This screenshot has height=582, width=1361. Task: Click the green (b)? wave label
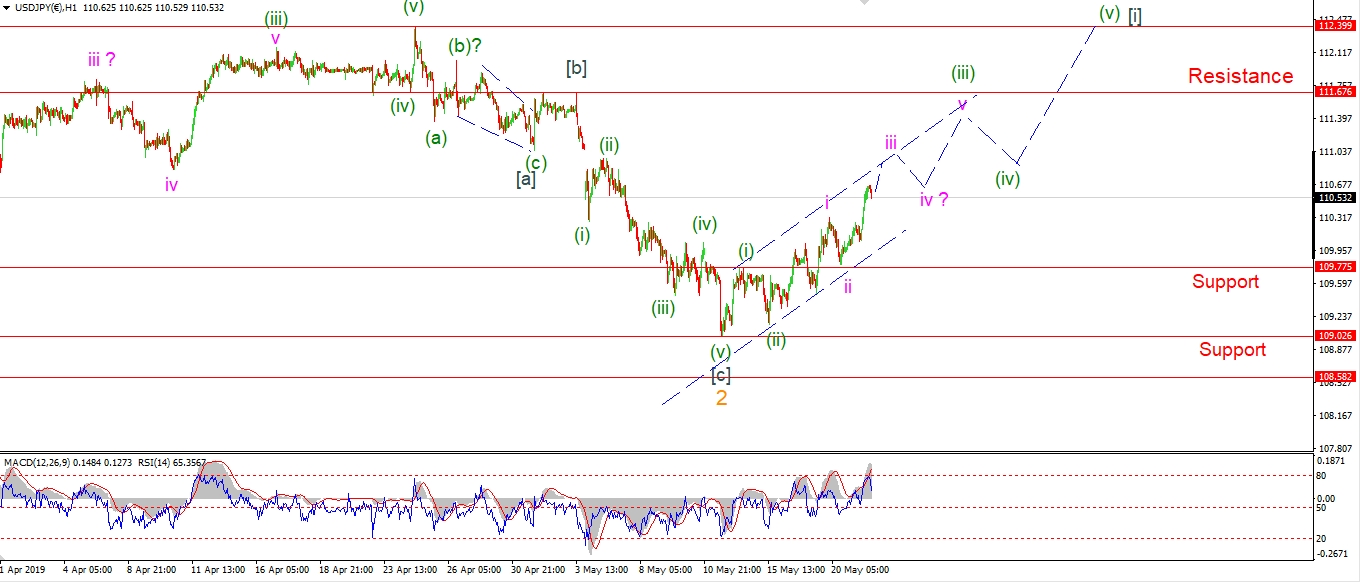465,46
